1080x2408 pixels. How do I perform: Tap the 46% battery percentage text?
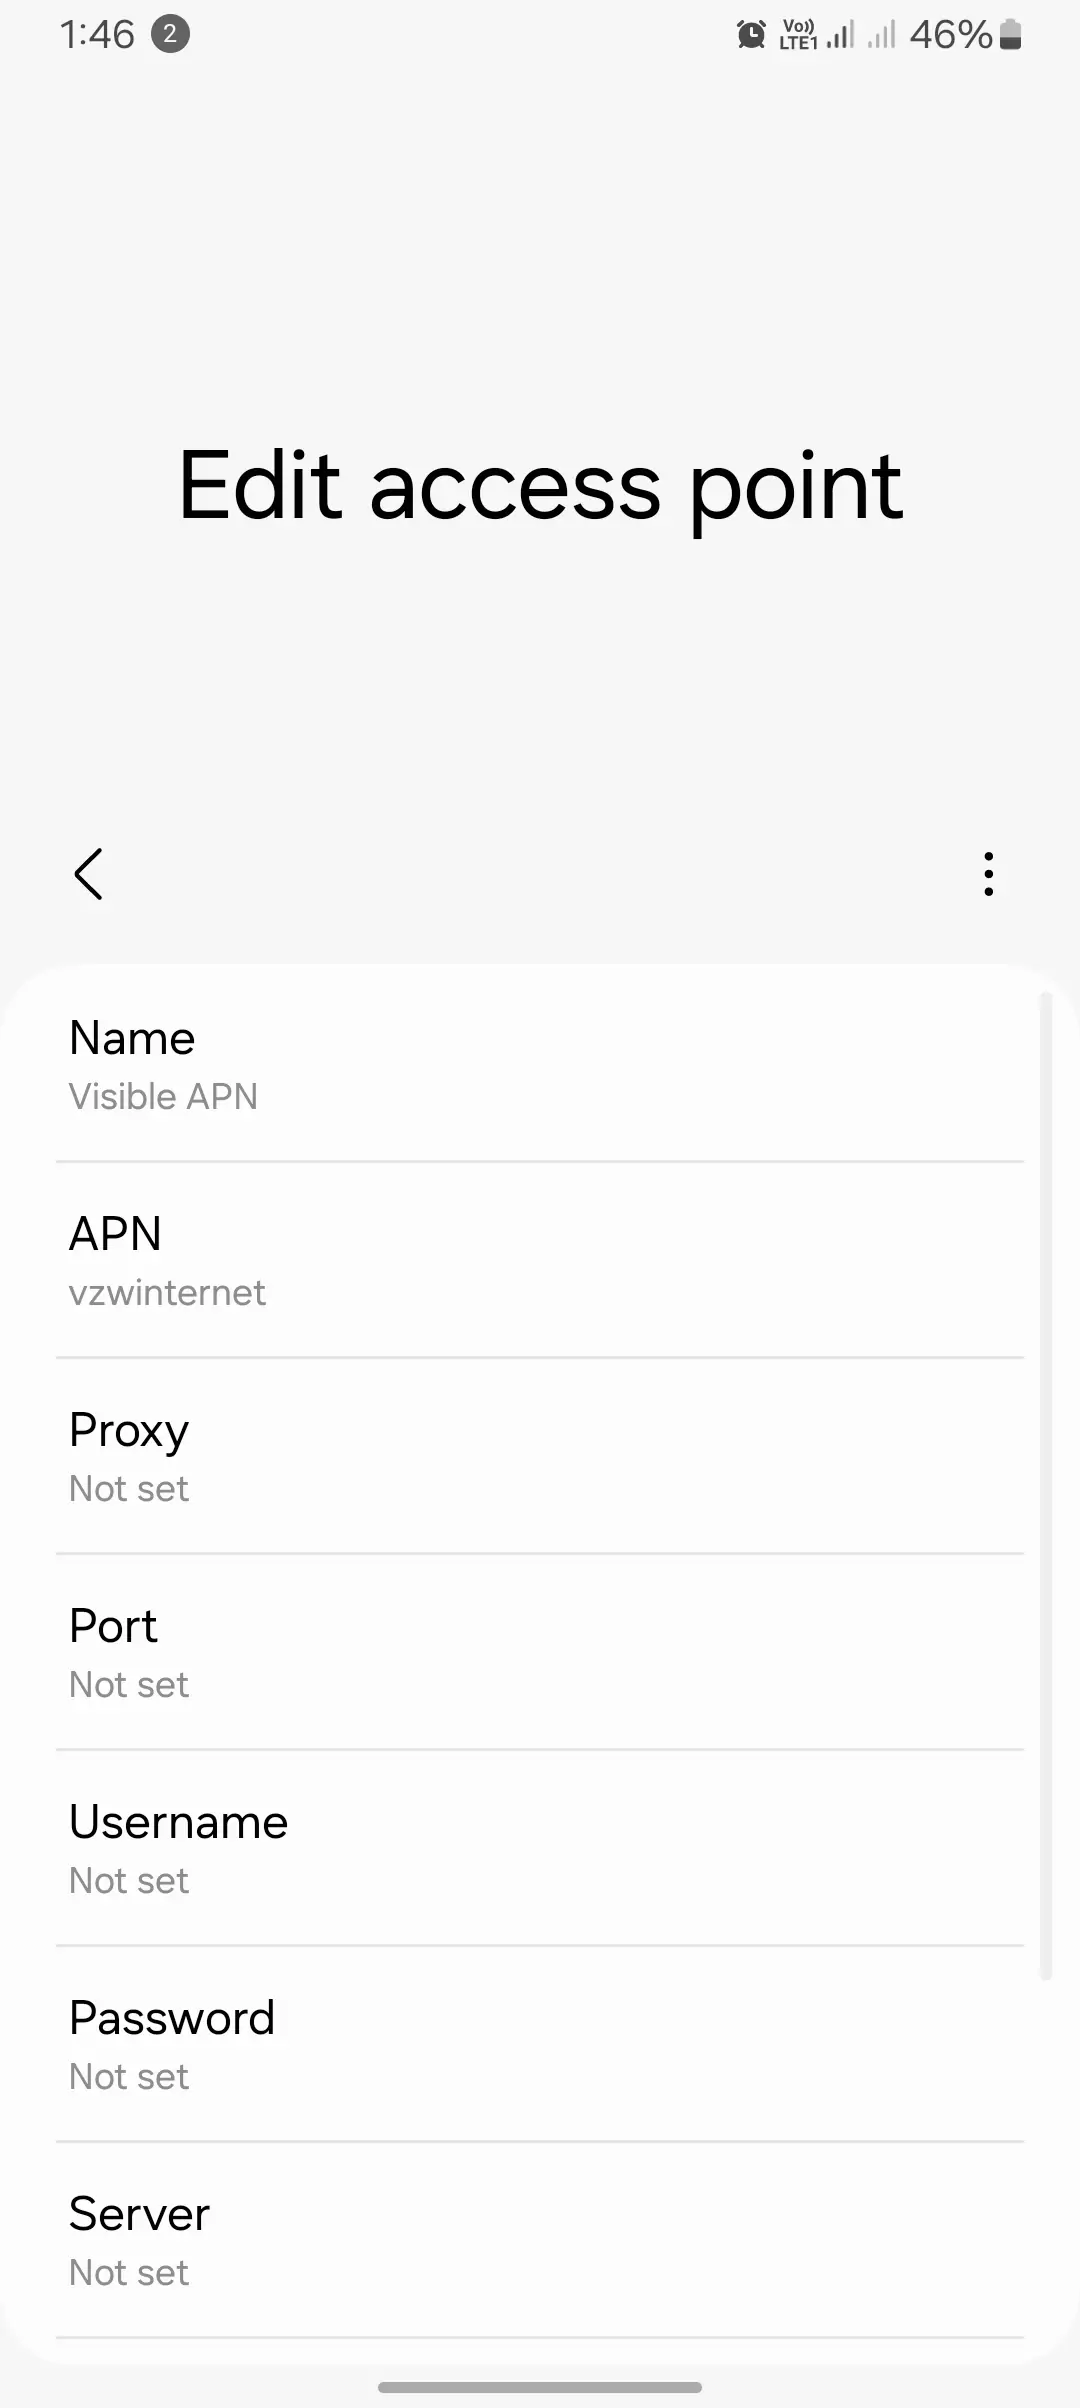(950, 35)
